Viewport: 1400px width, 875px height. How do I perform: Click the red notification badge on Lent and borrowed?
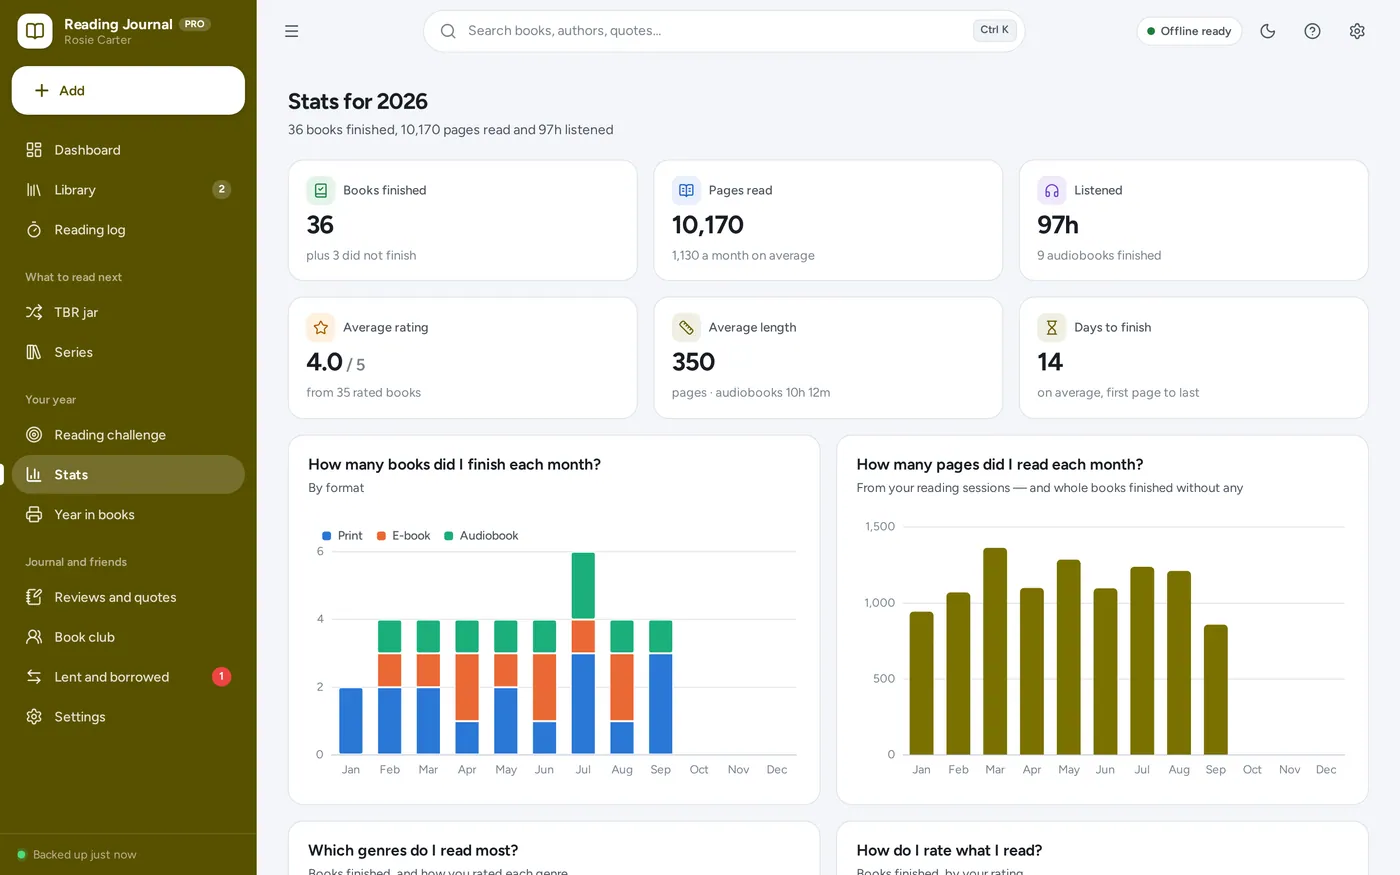coord(222,677)
